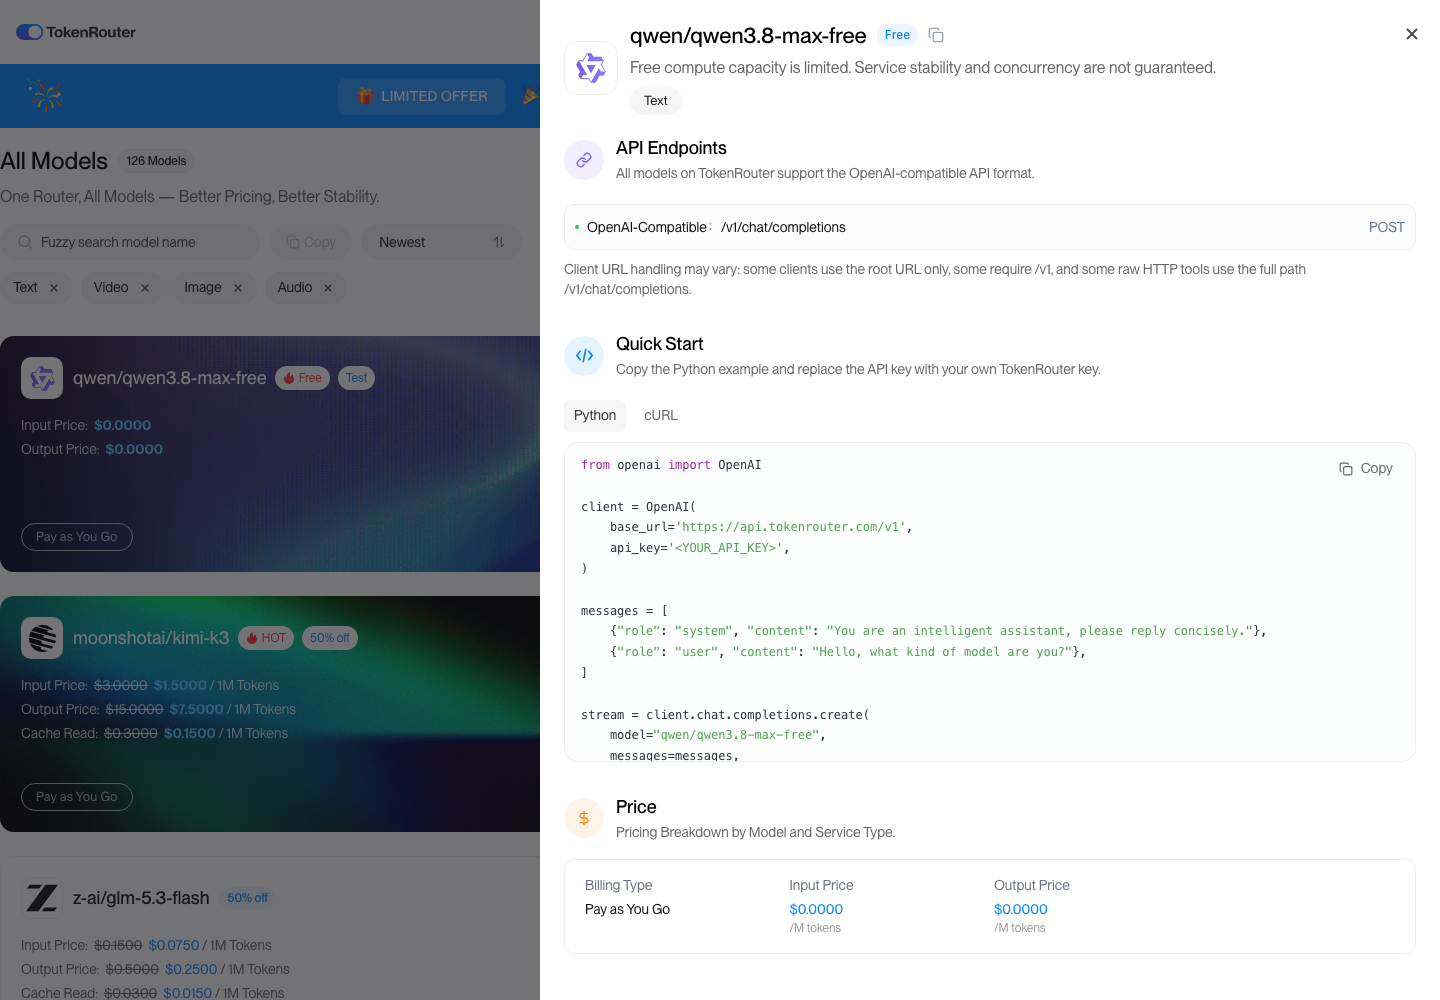
Task: Remove the Image filter chip
Action: click(238, 288)
